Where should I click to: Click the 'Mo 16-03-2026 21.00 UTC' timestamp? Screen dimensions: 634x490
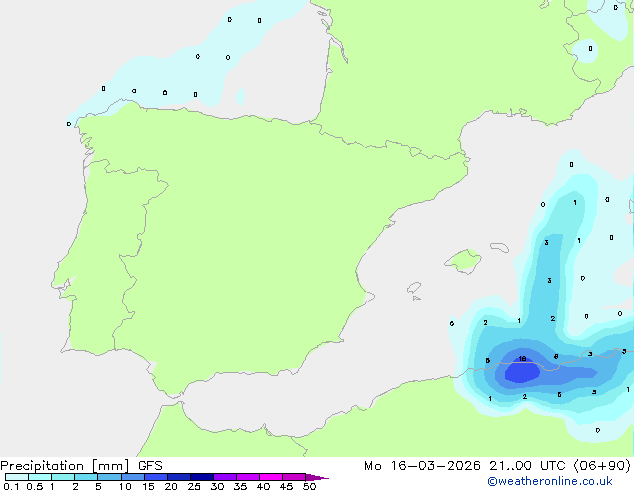(x=465, y=466)
